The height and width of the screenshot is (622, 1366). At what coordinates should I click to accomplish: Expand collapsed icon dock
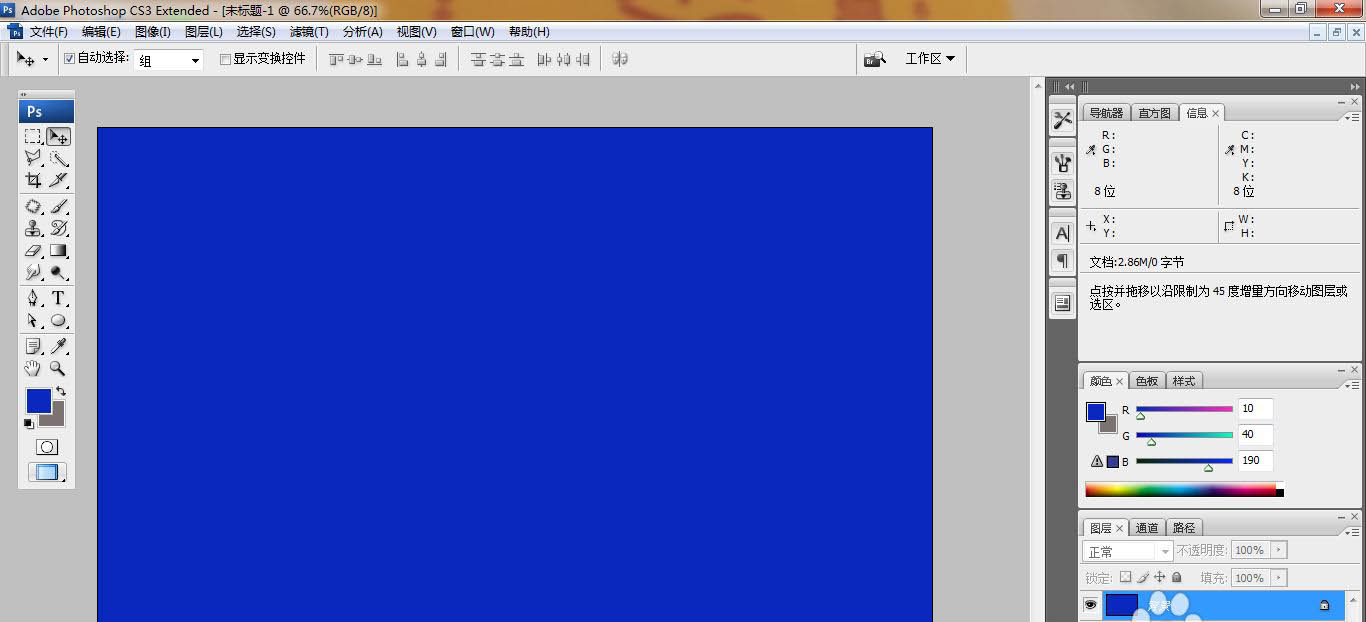click(x=1069, y=87)
